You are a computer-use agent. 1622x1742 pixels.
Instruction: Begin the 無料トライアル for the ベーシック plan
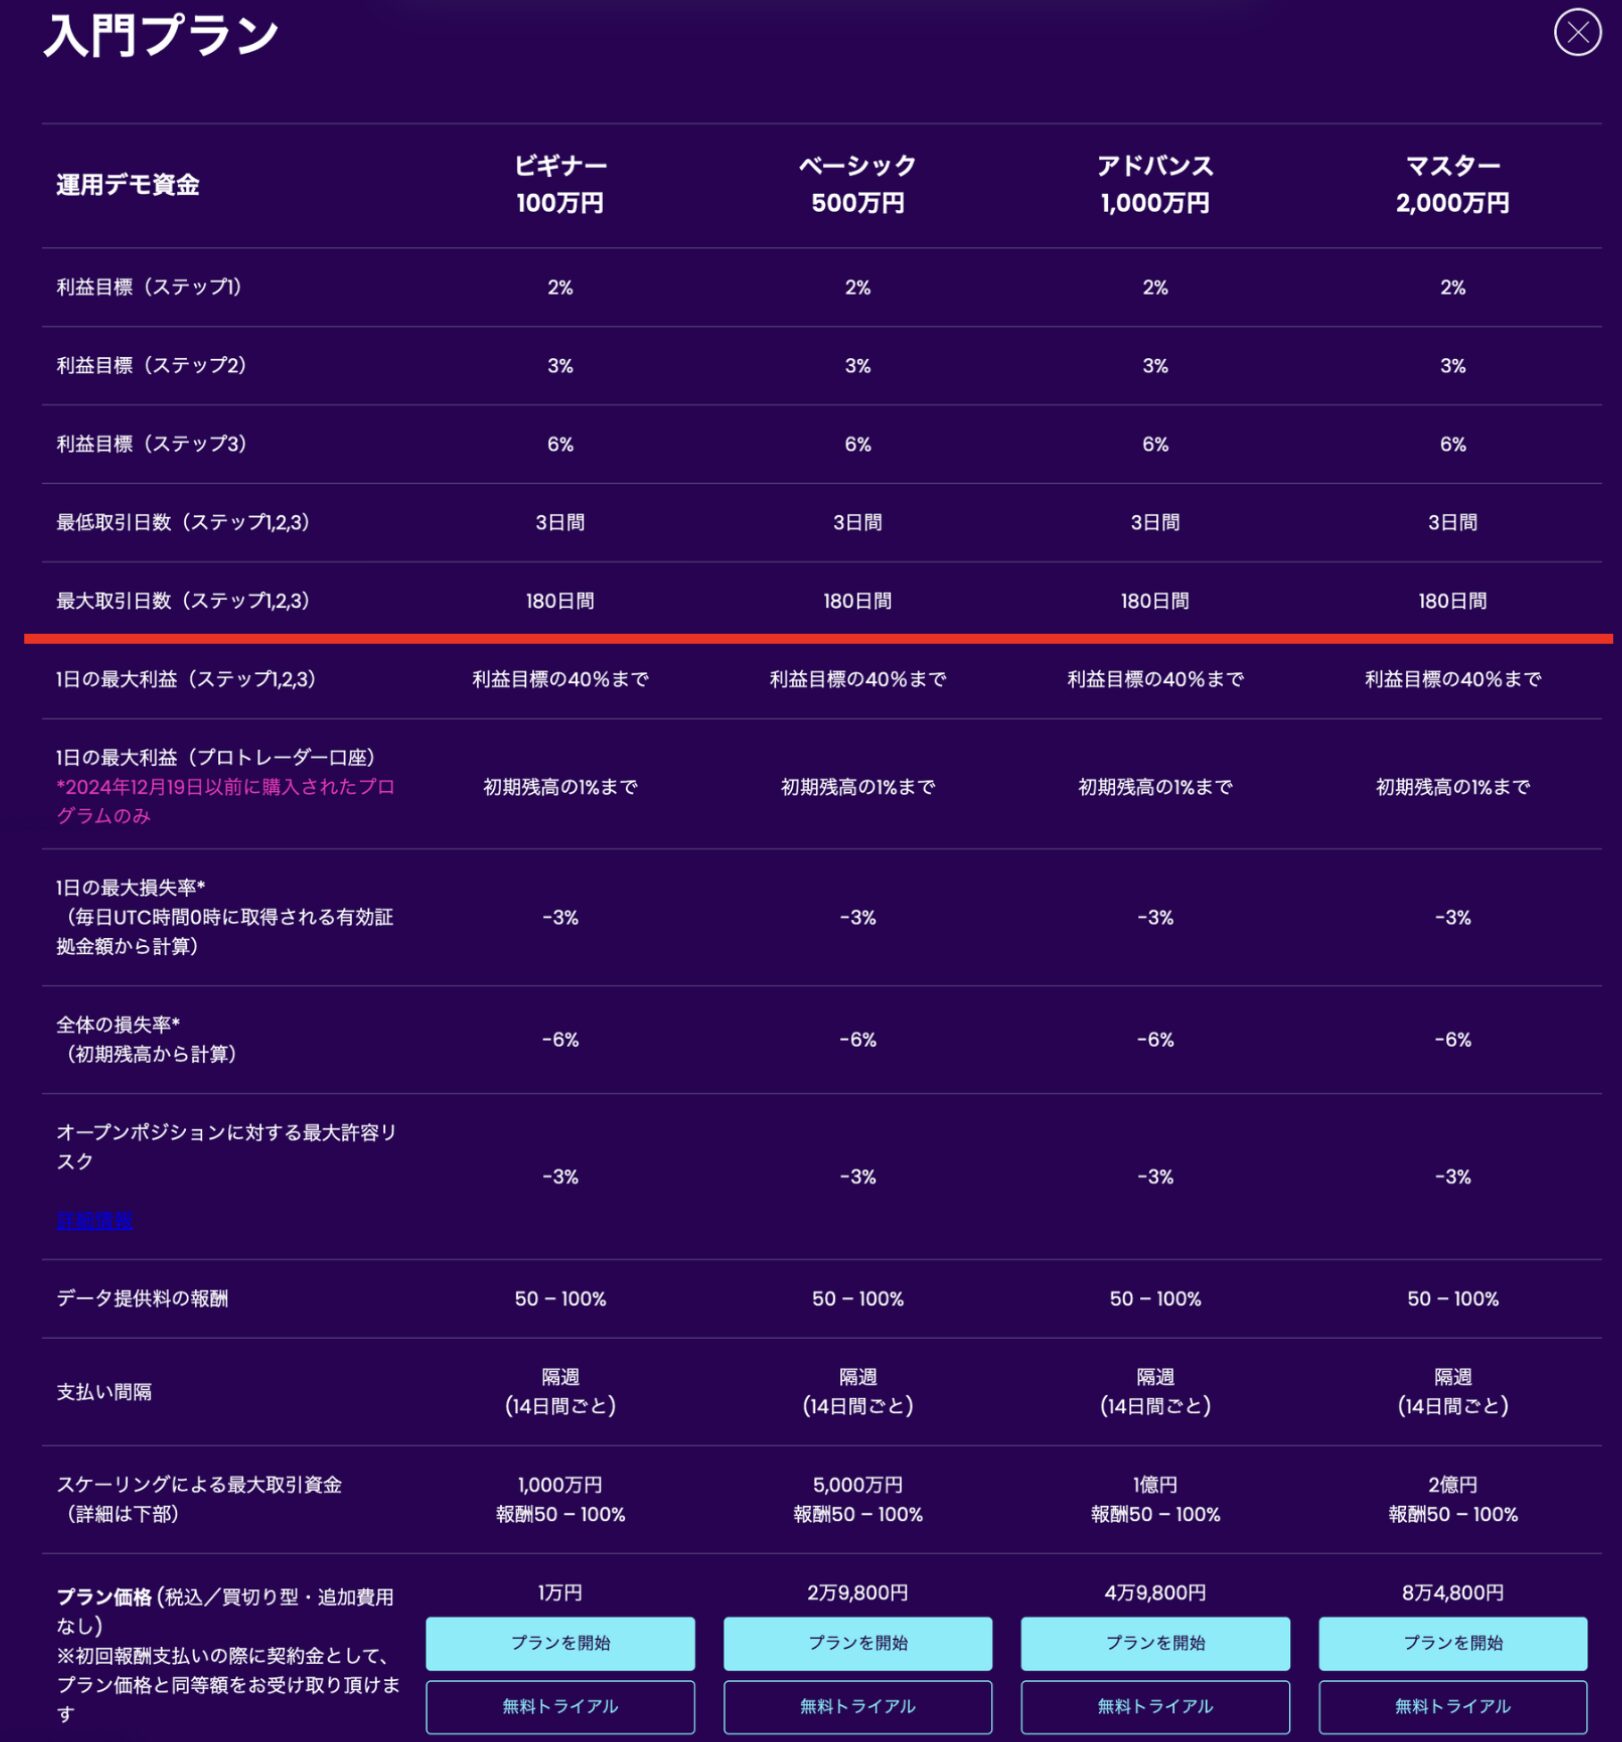[857, 1706]
